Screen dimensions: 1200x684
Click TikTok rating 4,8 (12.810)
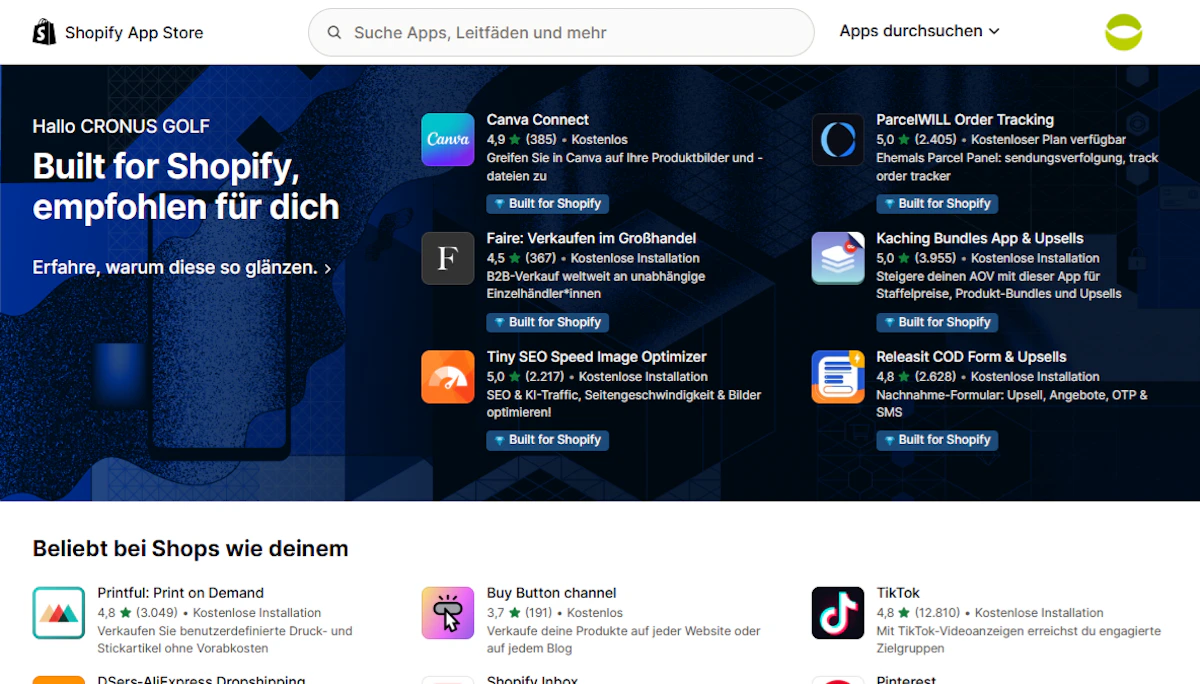click(918, 613)
